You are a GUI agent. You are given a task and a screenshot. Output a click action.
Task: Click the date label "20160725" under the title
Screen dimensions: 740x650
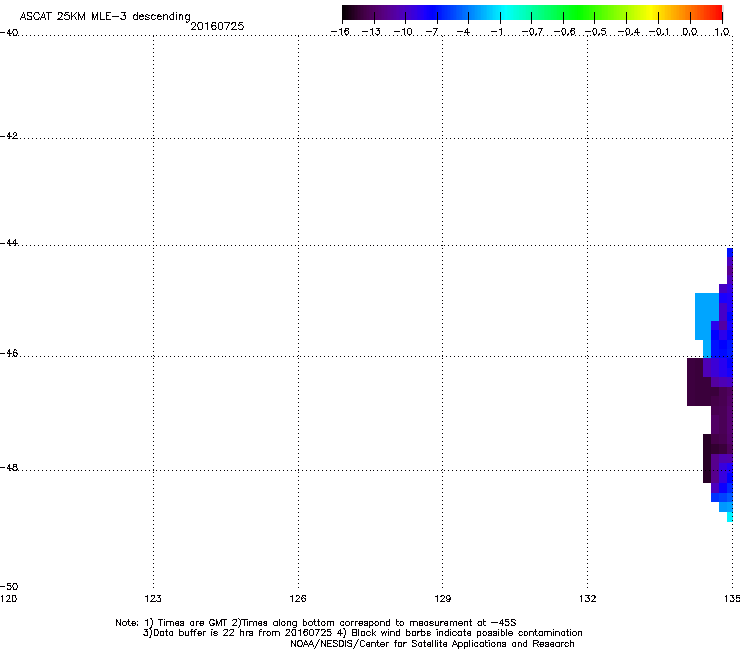coord(217,26)
